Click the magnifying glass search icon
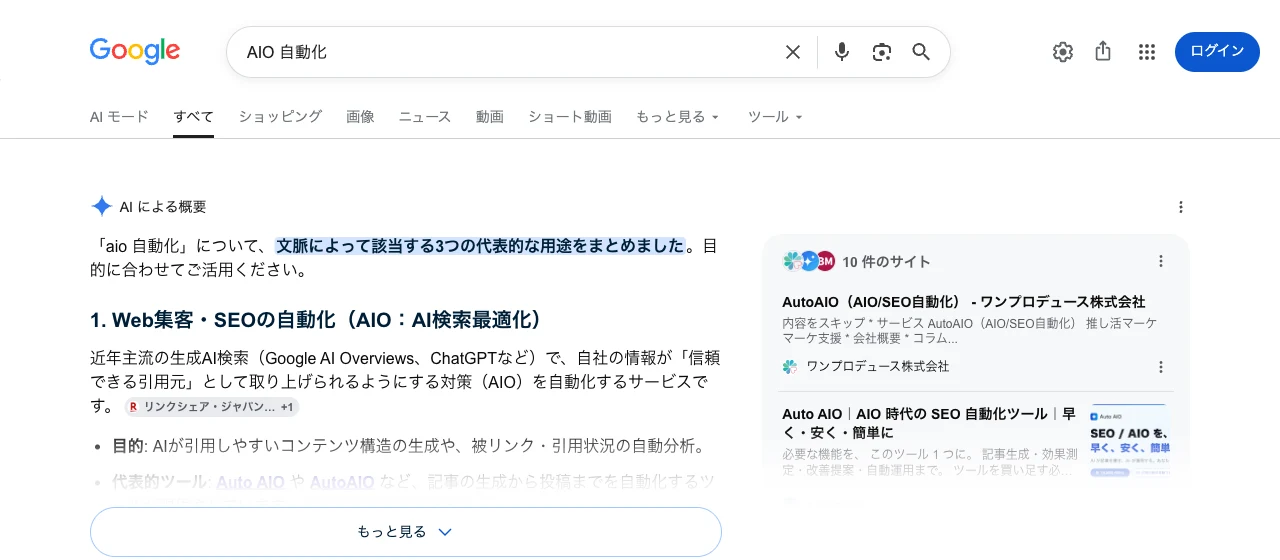1280x560 pixels. click(921, 52)
